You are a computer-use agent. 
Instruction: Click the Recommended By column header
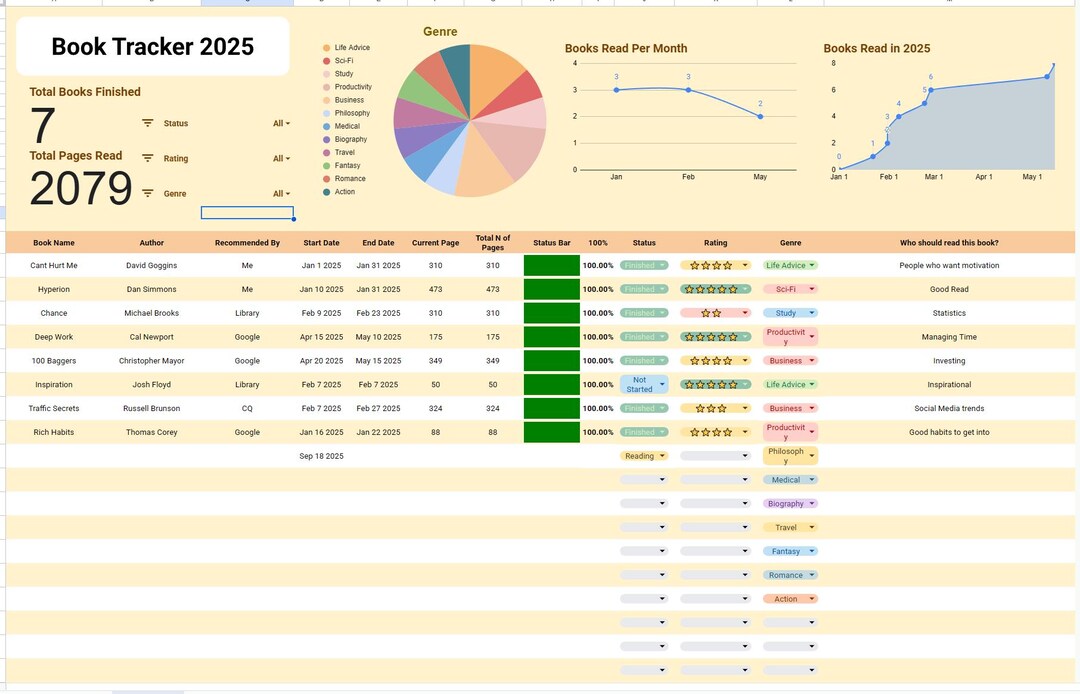click(x=247, y=242)
